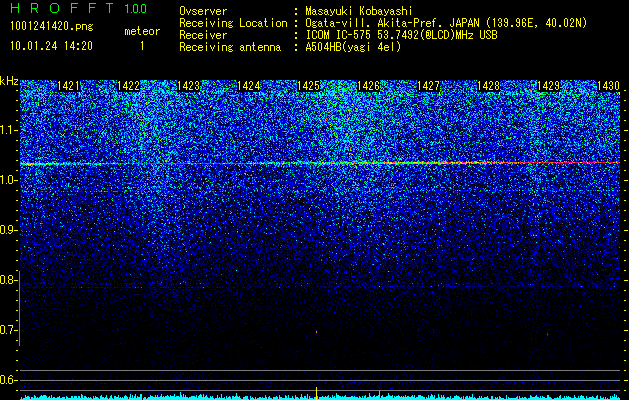
Task: Click the yellow meteor spike in level graph
Action: coord(317,393)
